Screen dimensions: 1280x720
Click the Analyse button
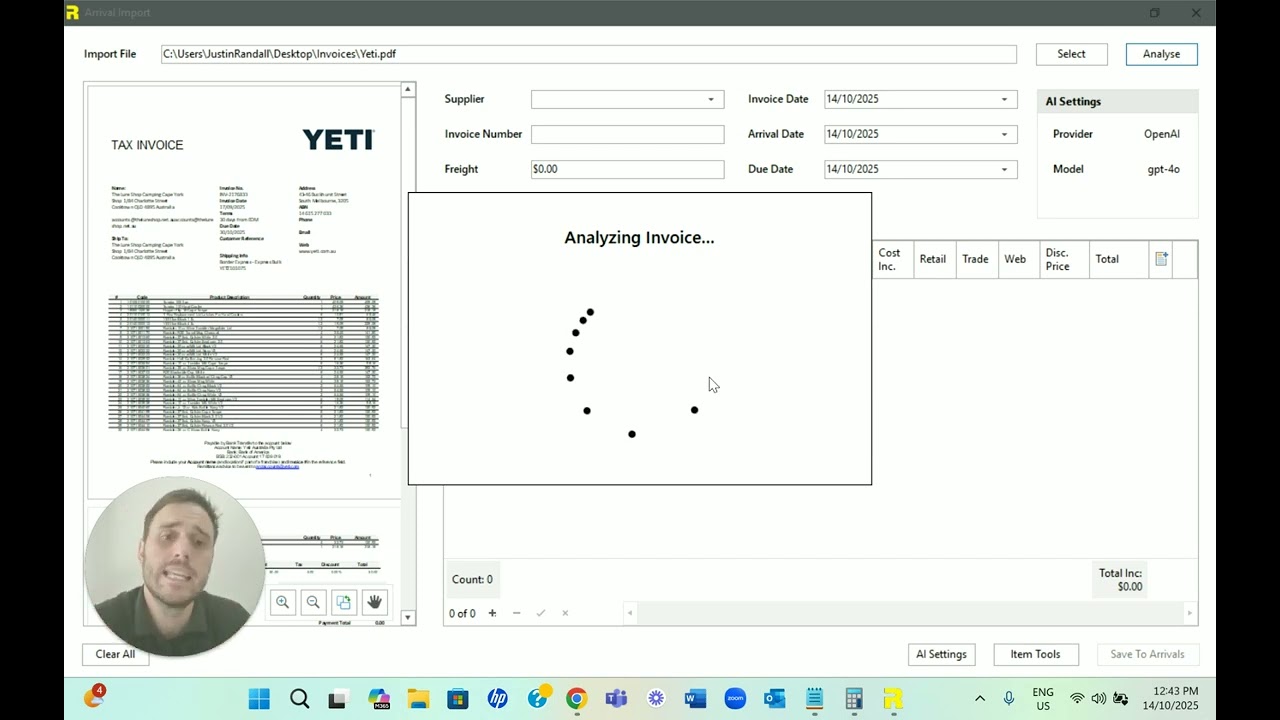click(x=1161, y=54)
